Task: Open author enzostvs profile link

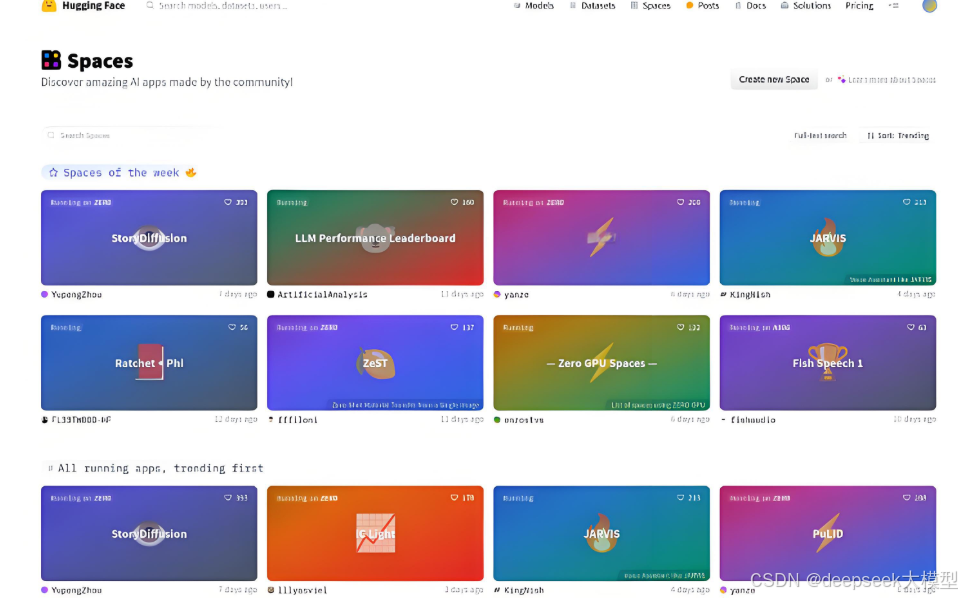Action: click(x=523, y=420)
